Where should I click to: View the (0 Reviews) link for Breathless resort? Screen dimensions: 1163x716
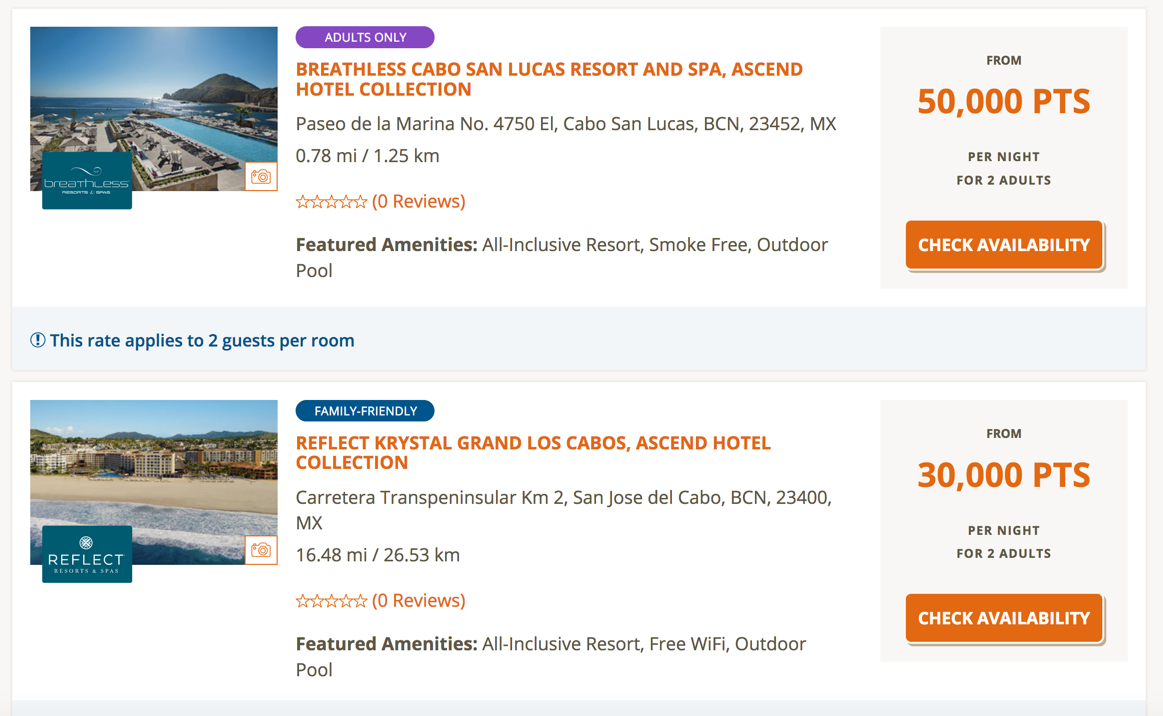[418, 201]
